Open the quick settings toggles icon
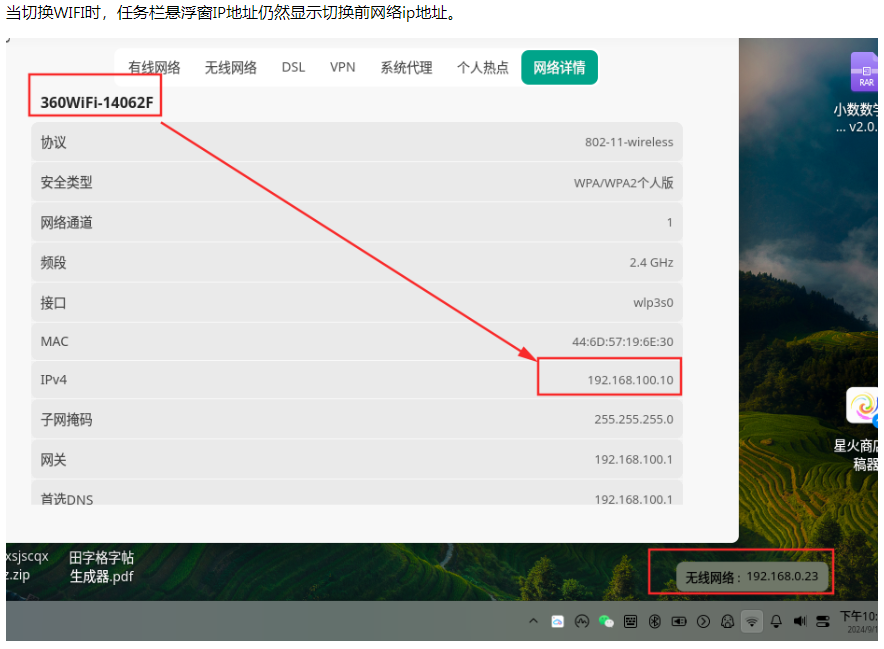The height and width of the screenshot is (649, 884). pyautogui.click(x=823, y=621)
